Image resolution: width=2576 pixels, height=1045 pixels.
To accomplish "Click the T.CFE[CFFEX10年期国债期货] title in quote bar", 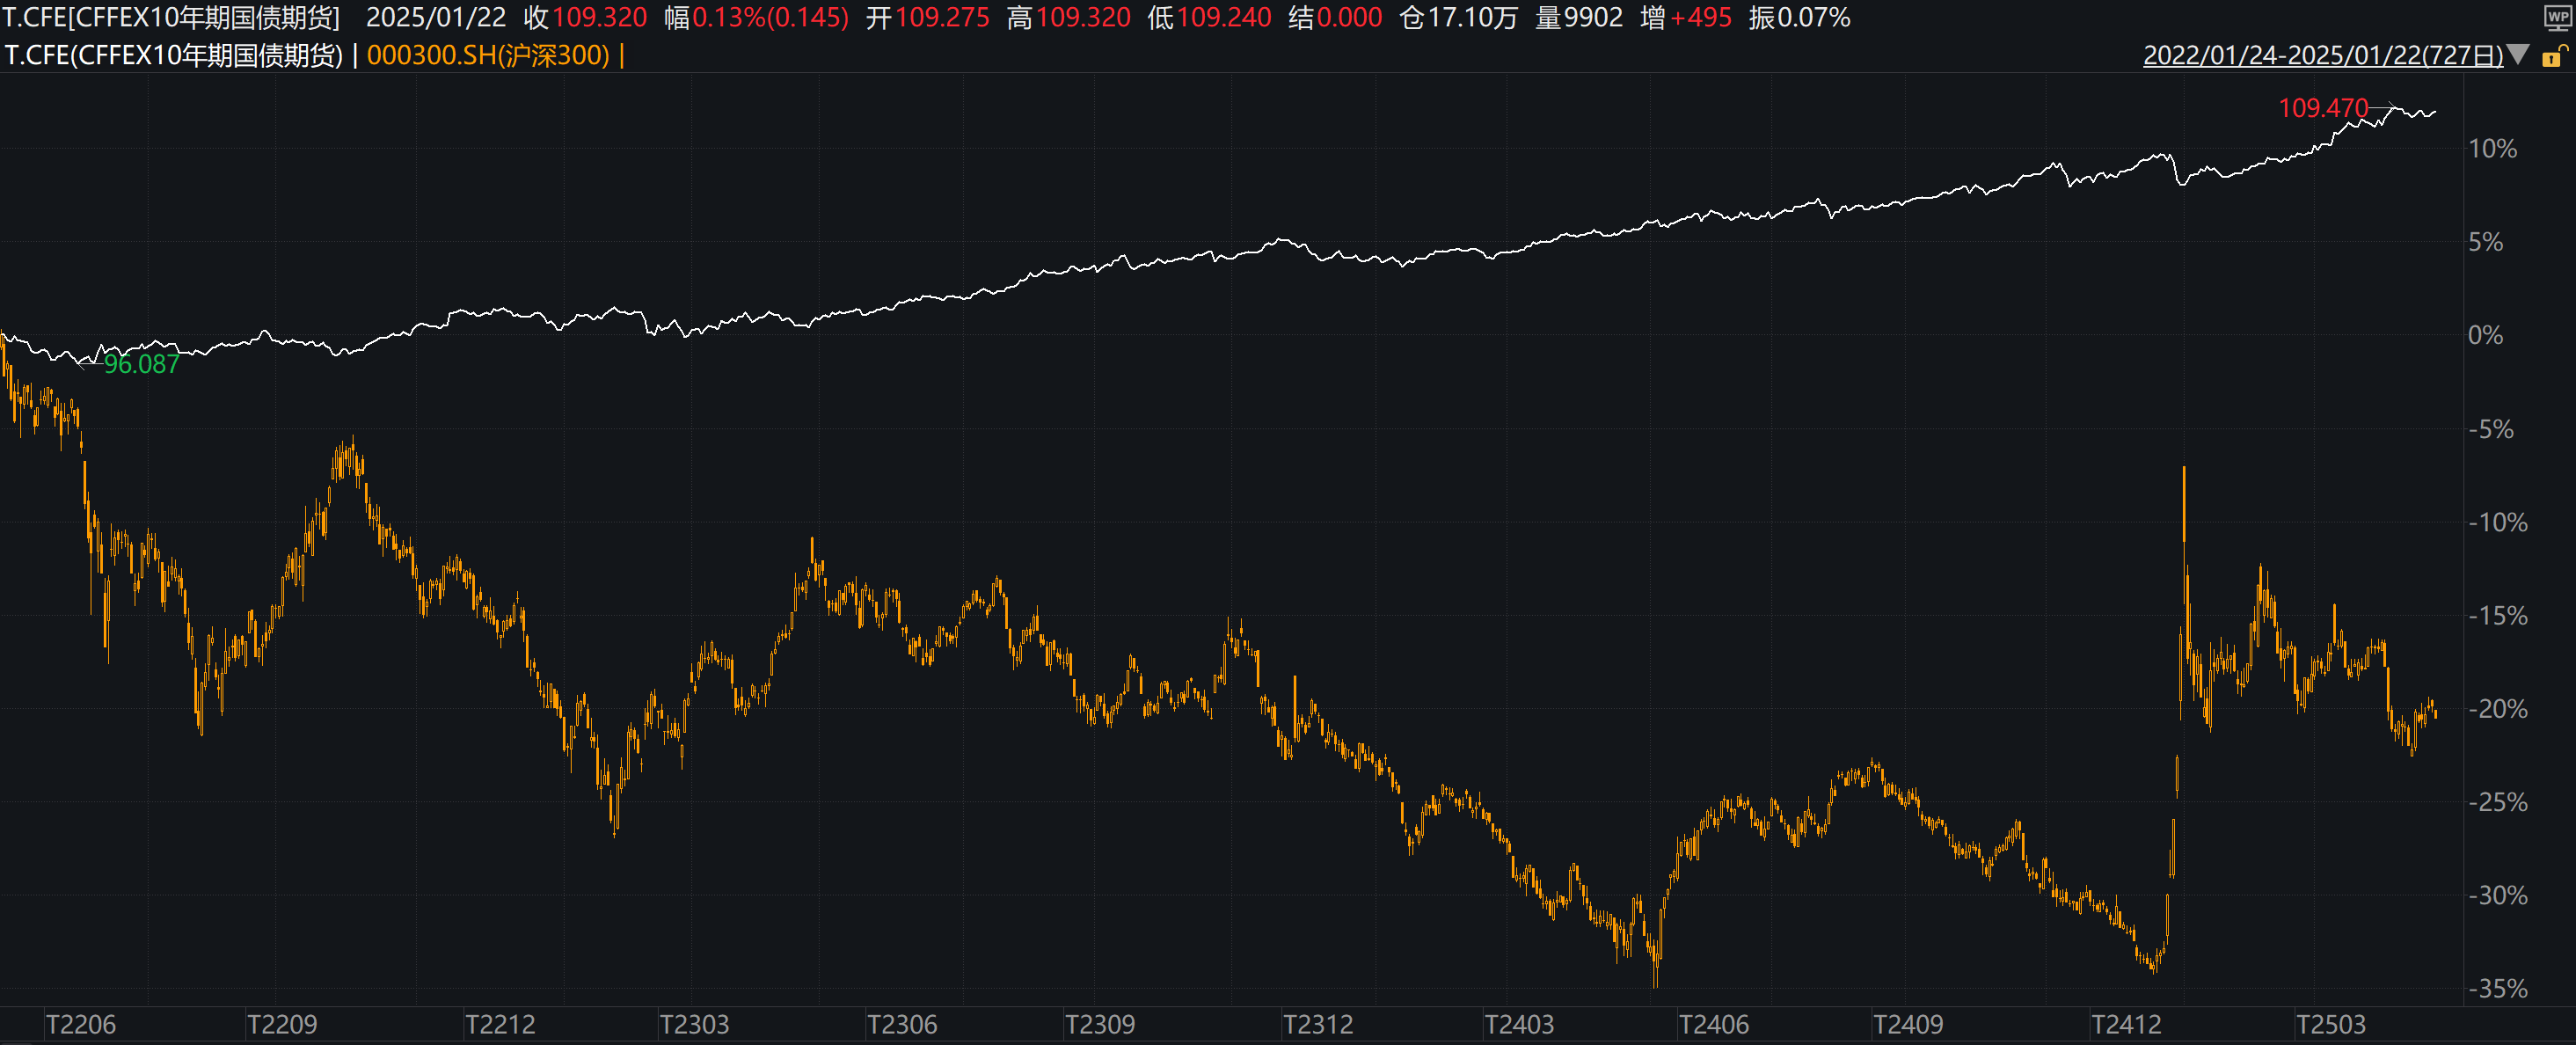I will [172, 18].
